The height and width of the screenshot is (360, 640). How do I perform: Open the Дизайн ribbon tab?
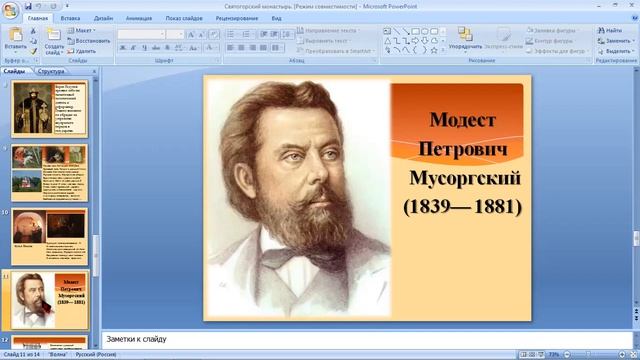tap(103, 18)
